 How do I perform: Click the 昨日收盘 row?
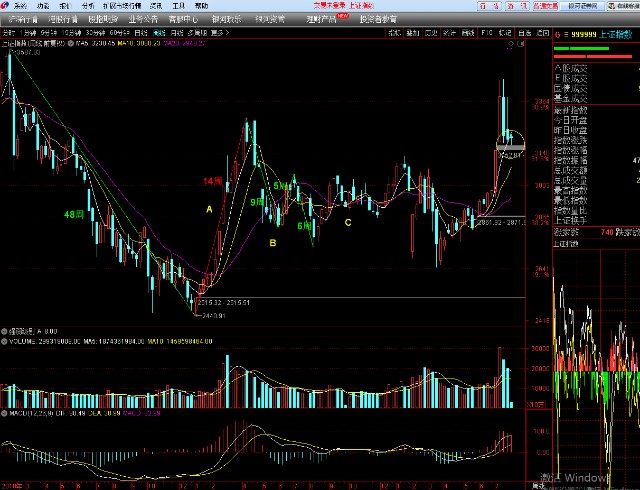(596, 130)
